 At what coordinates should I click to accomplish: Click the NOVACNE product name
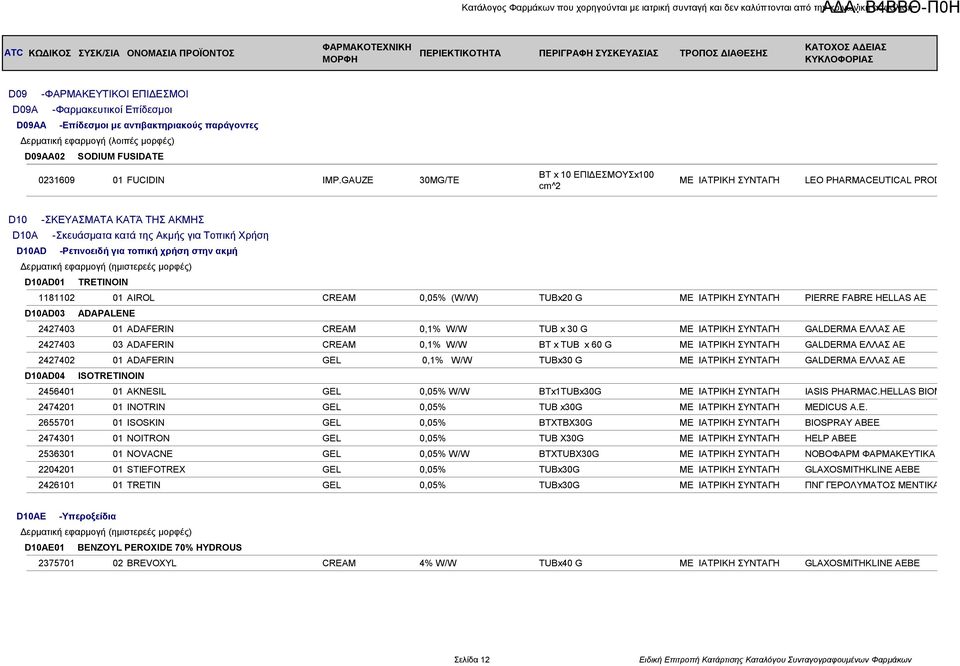[149, 454]
